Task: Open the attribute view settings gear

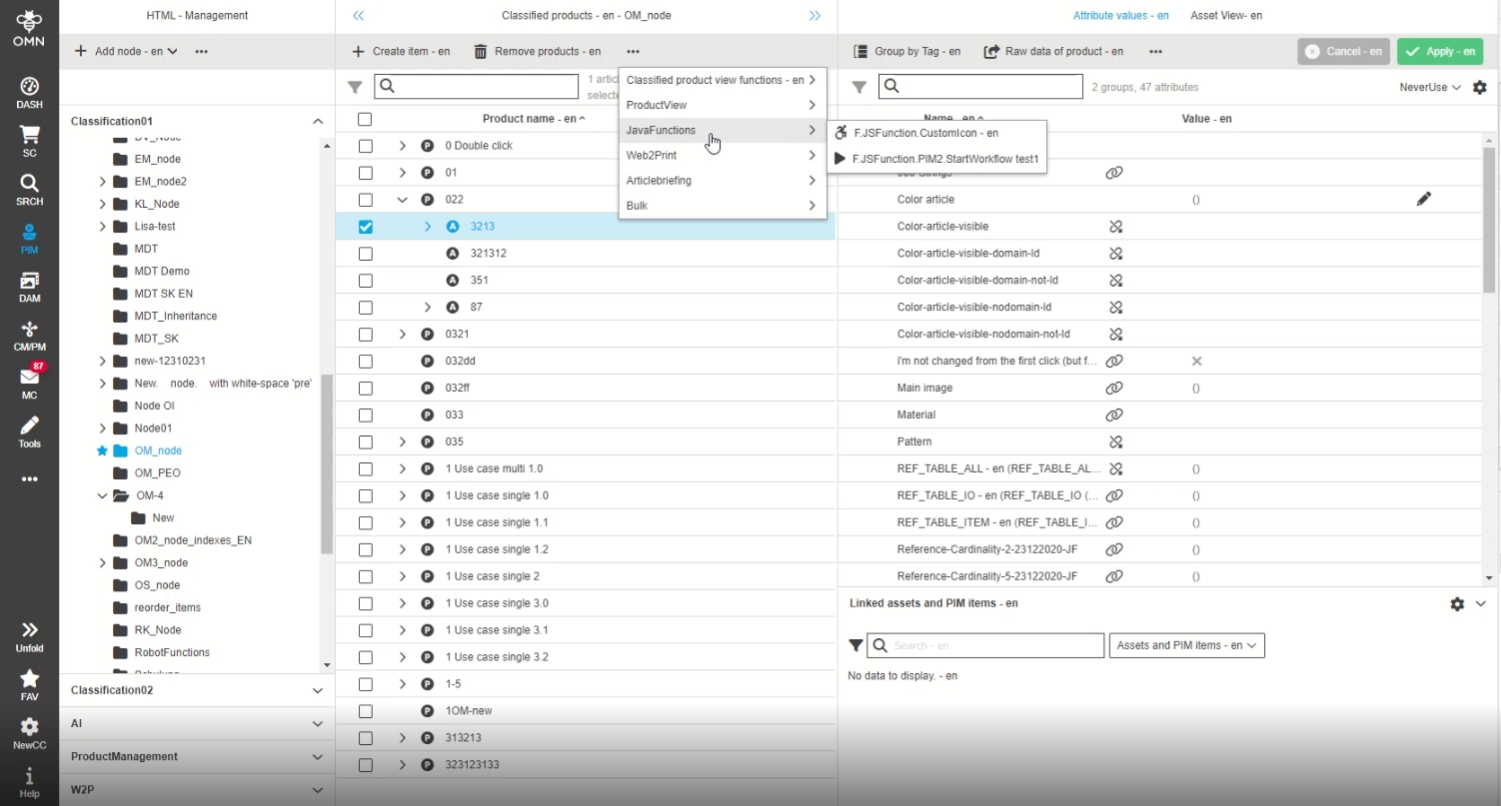Action: 1480,87
